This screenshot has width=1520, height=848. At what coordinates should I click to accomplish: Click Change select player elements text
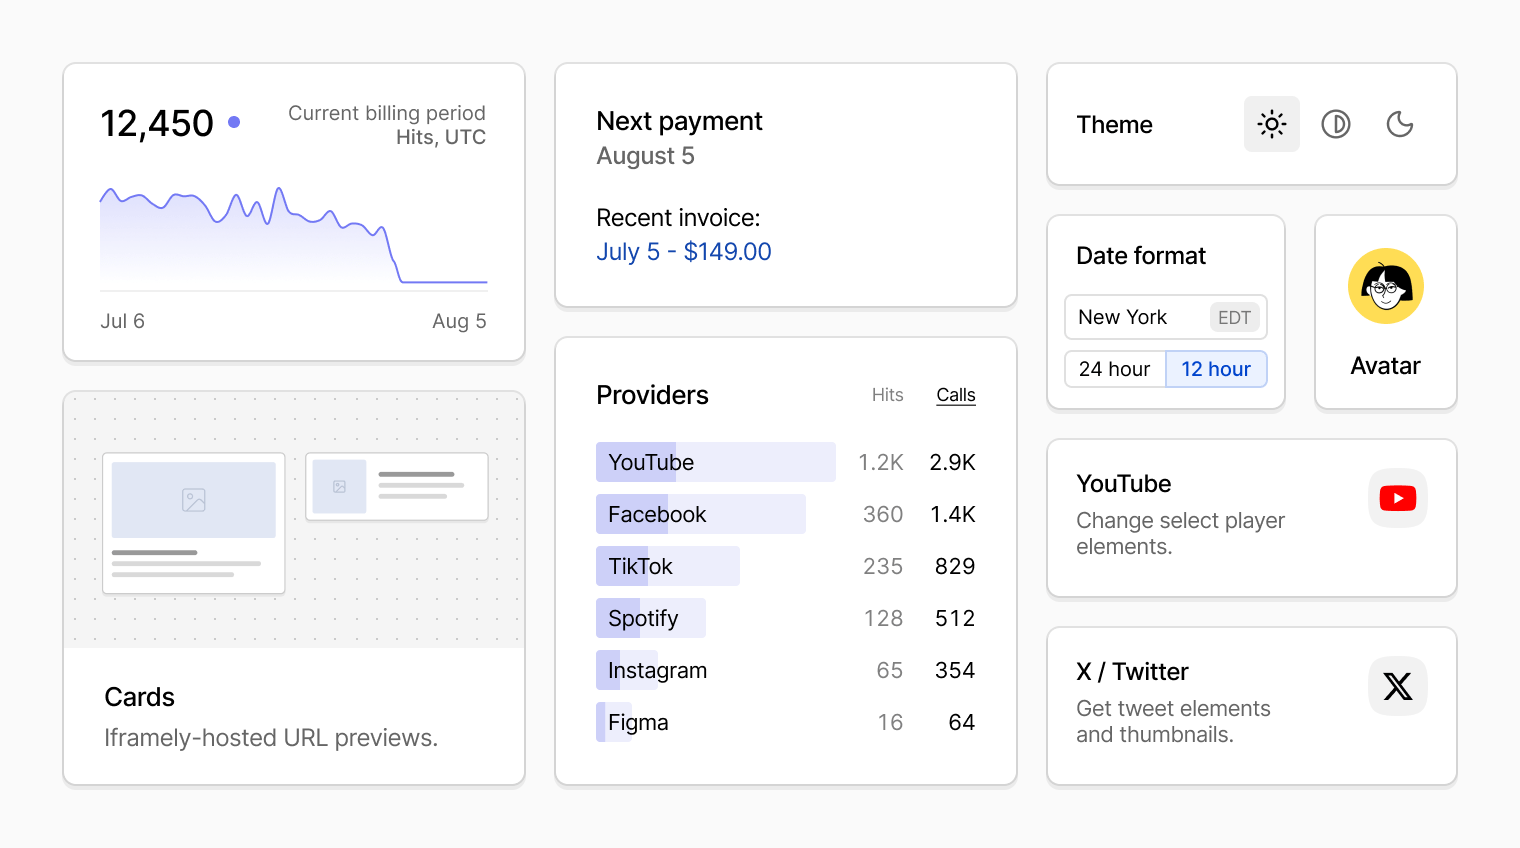(x=1180, y=534)
